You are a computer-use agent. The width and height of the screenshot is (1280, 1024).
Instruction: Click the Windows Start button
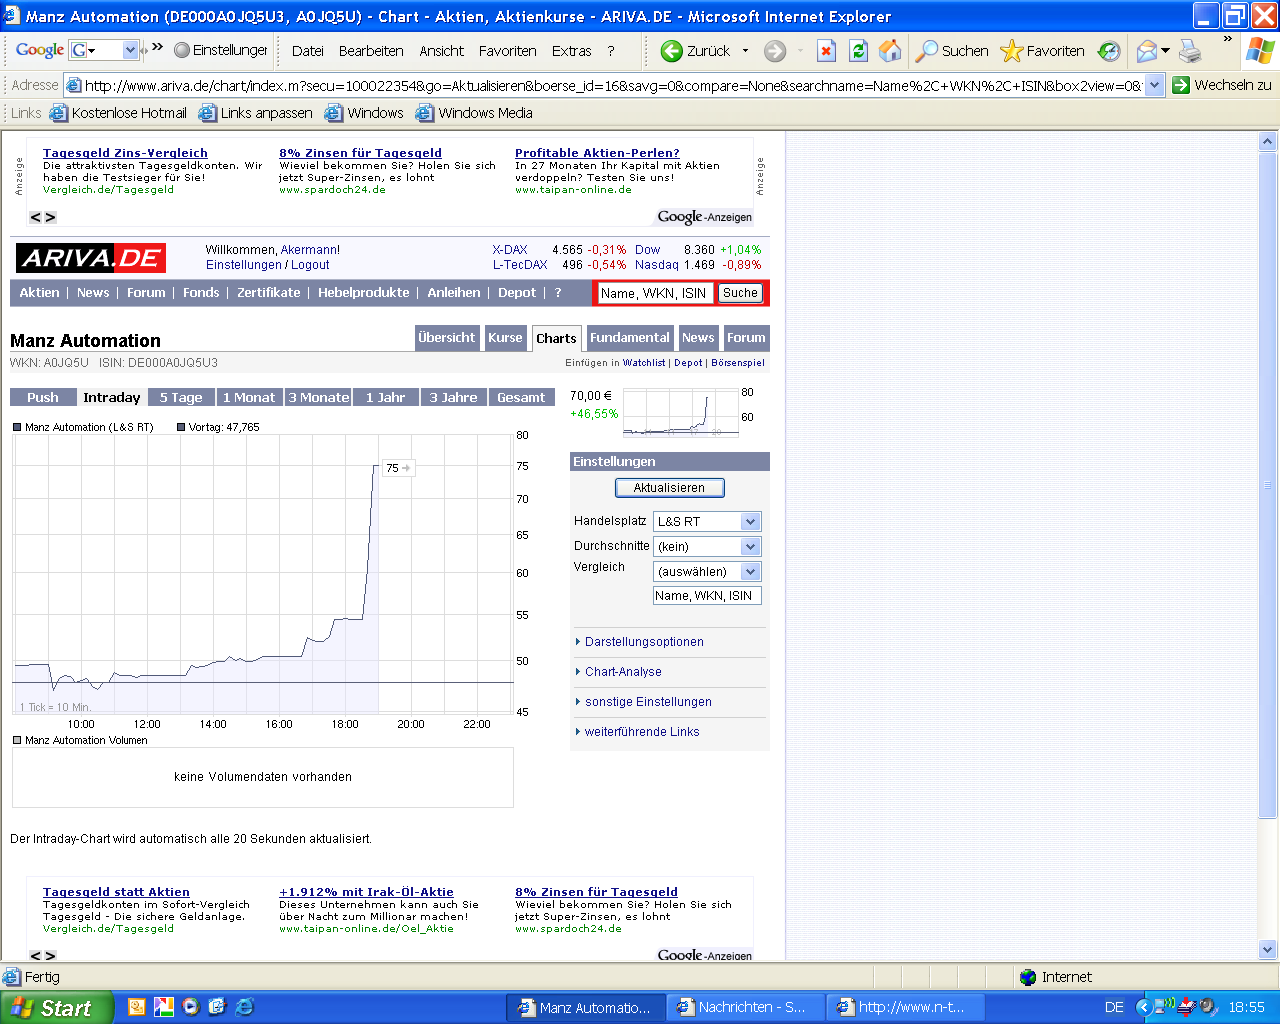56,1008
